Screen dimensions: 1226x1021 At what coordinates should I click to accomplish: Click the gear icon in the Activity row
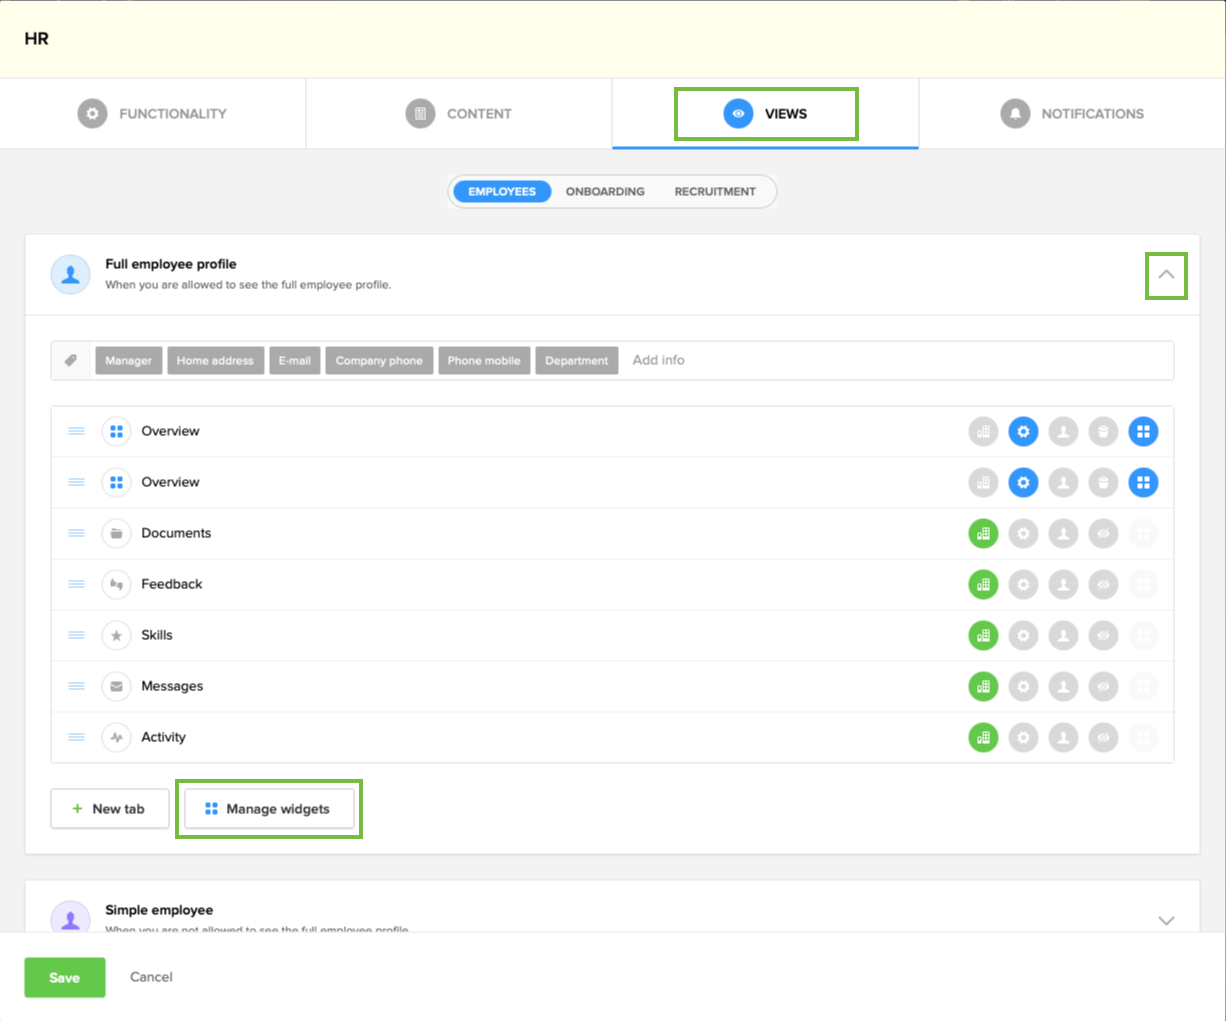[1023, 738]
